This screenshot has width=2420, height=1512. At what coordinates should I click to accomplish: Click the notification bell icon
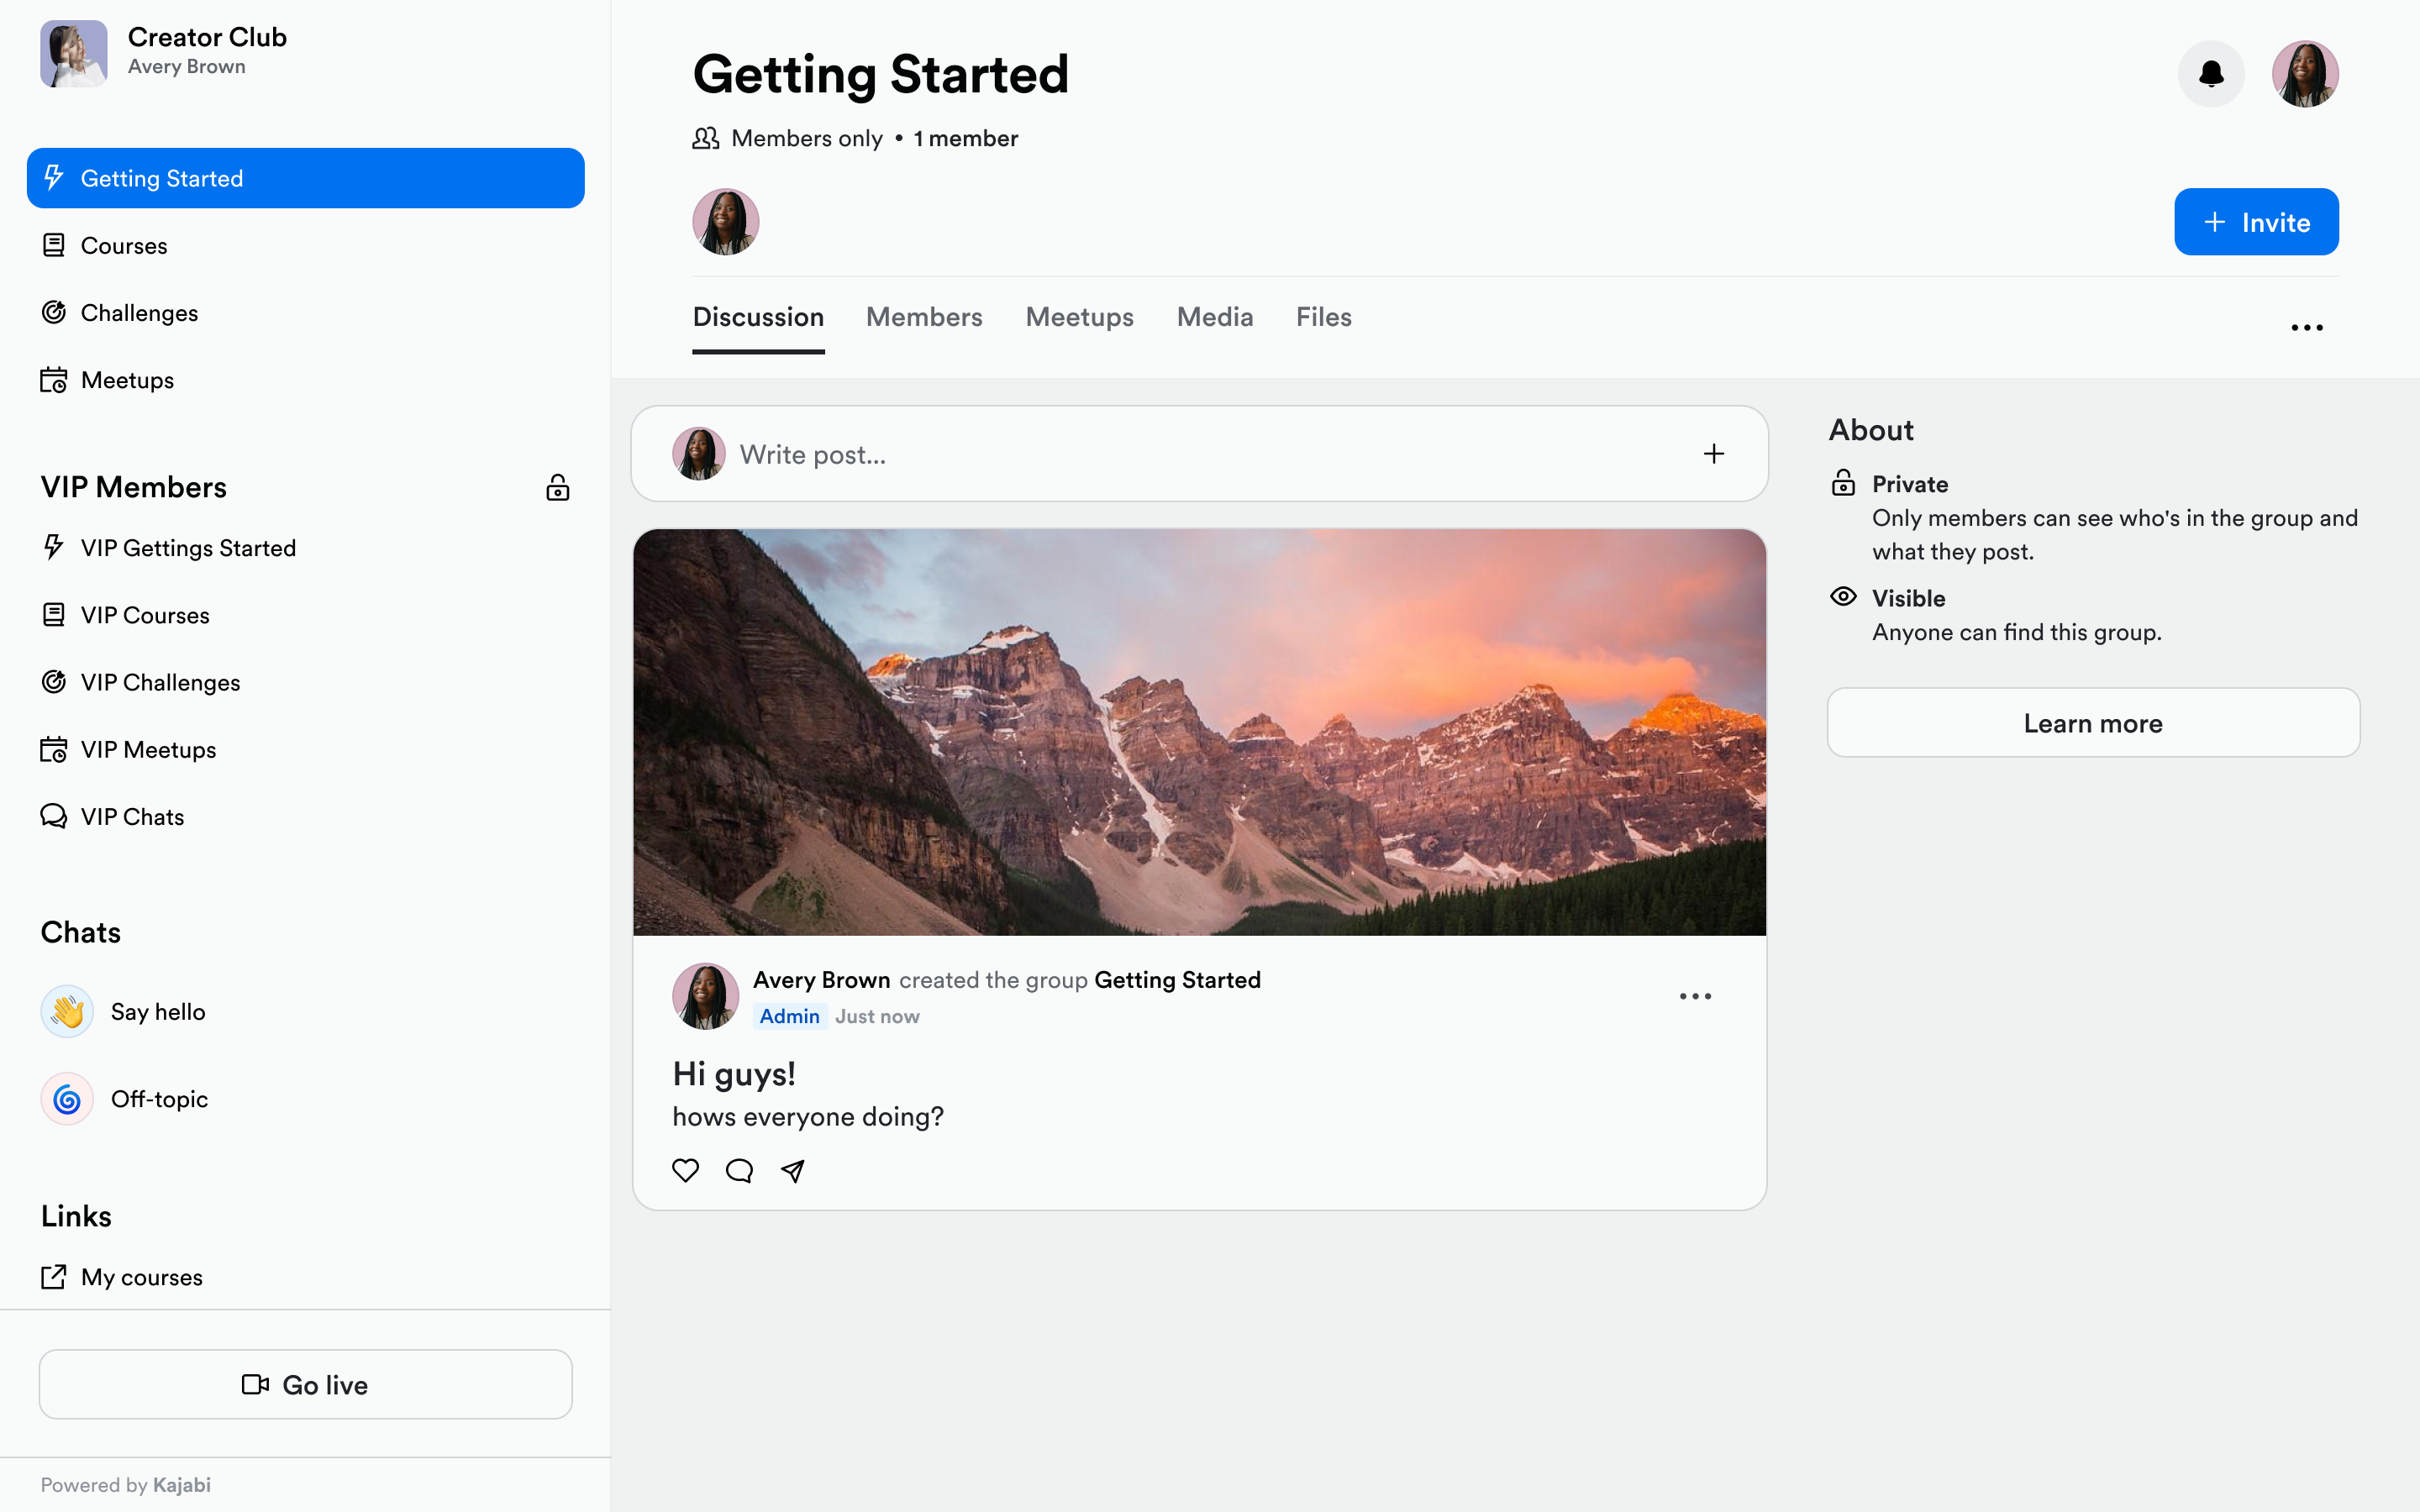pyautogui.click(x=2211, y=74)
